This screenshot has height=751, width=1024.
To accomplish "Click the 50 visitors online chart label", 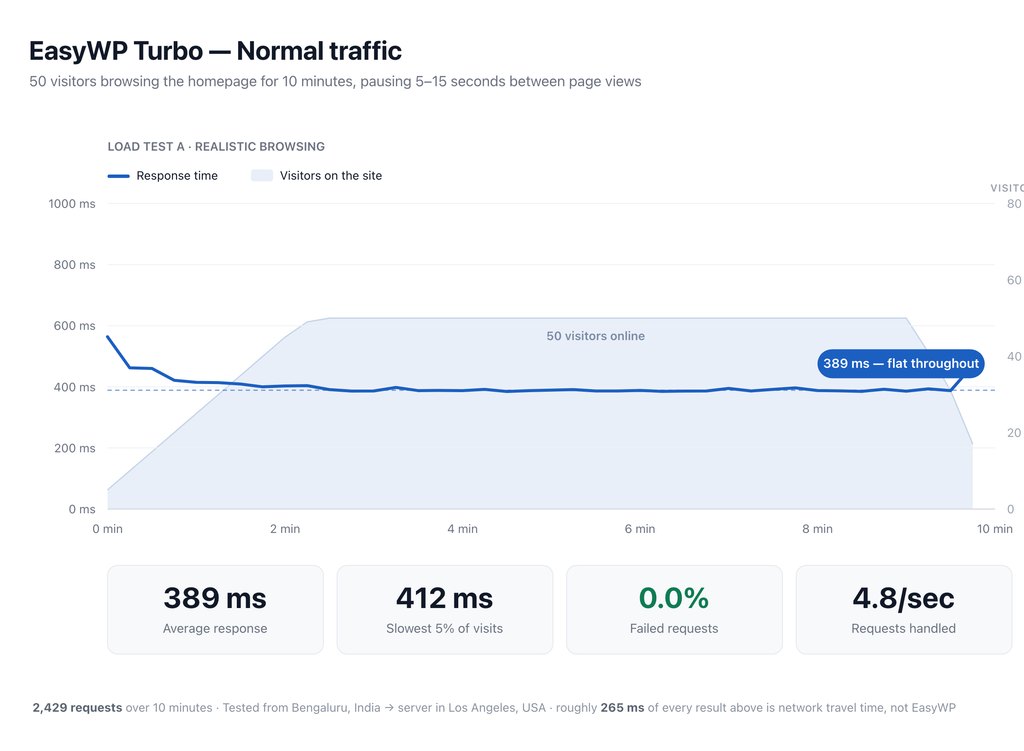I will (596, 336).
